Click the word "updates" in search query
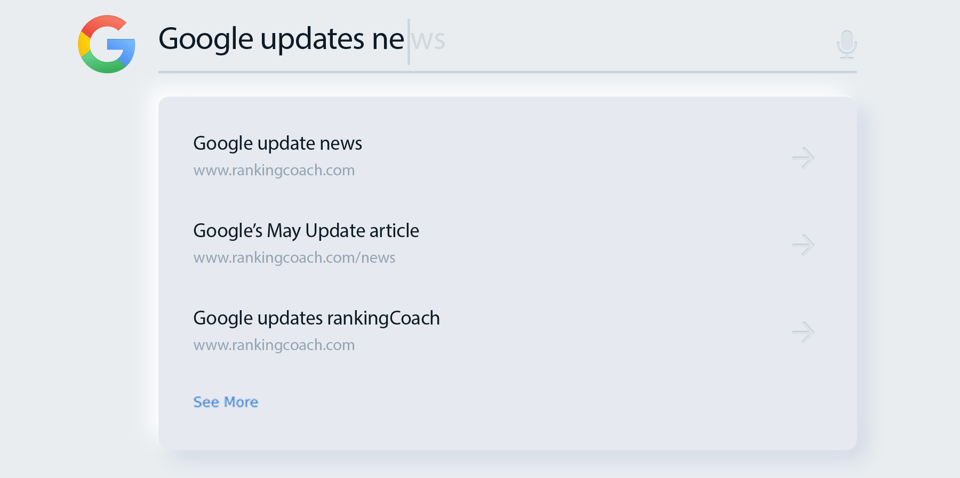 [312, 39]
